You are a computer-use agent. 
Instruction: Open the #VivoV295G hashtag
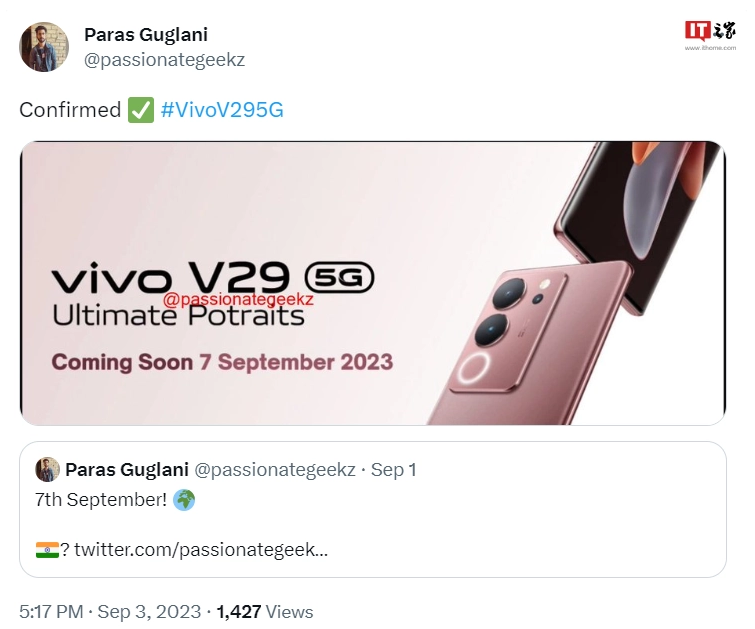point(222,110)
